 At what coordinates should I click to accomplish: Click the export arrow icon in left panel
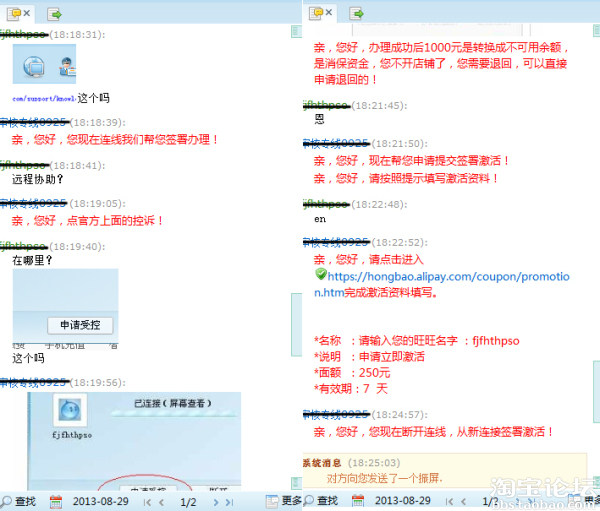click(54, 14)
